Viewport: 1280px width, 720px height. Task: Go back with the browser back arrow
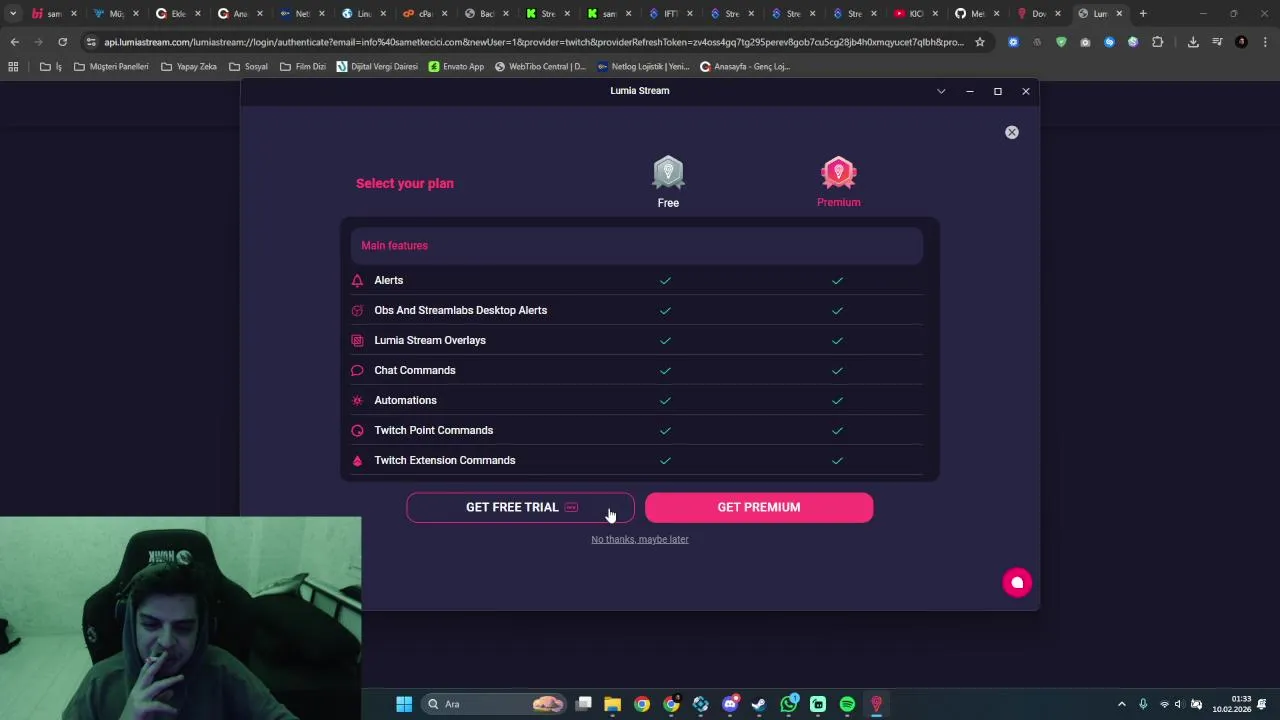[14, 42]
